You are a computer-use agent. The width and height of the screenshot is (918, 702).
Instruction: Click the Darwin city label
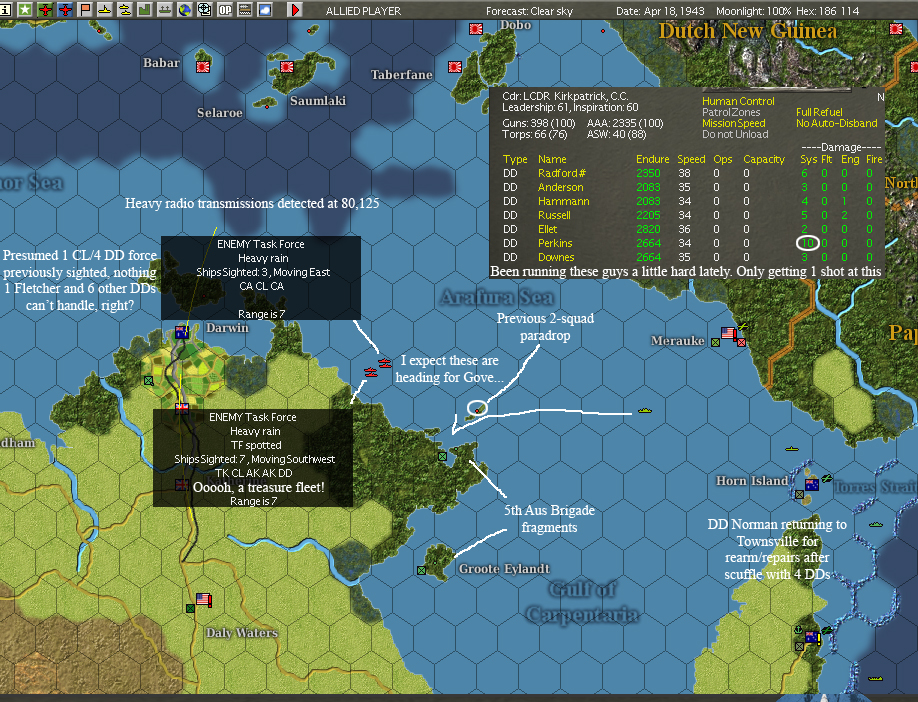point(227,328)
